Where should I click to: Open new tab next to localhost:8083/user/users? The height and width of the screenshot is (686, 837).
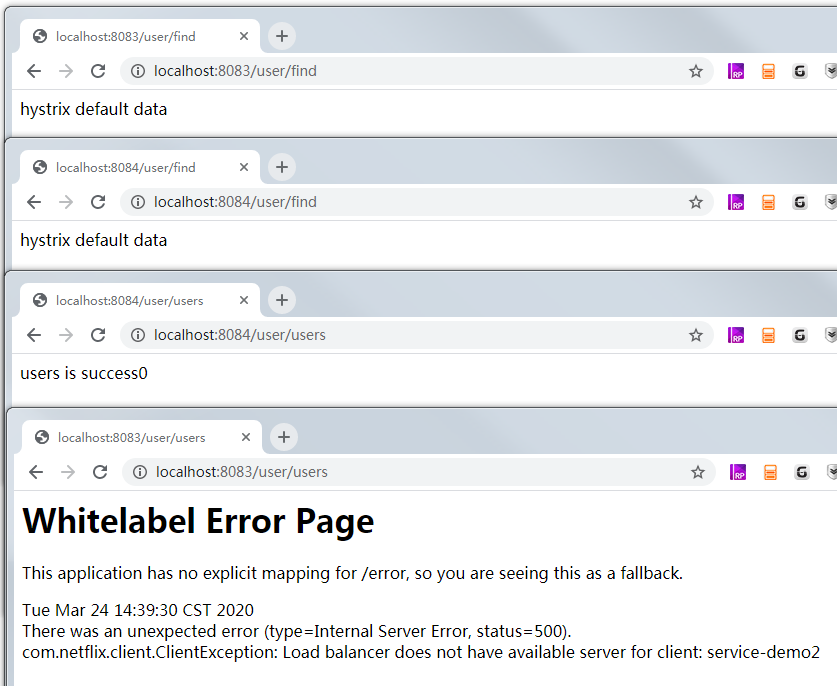(x=284, y=437)
